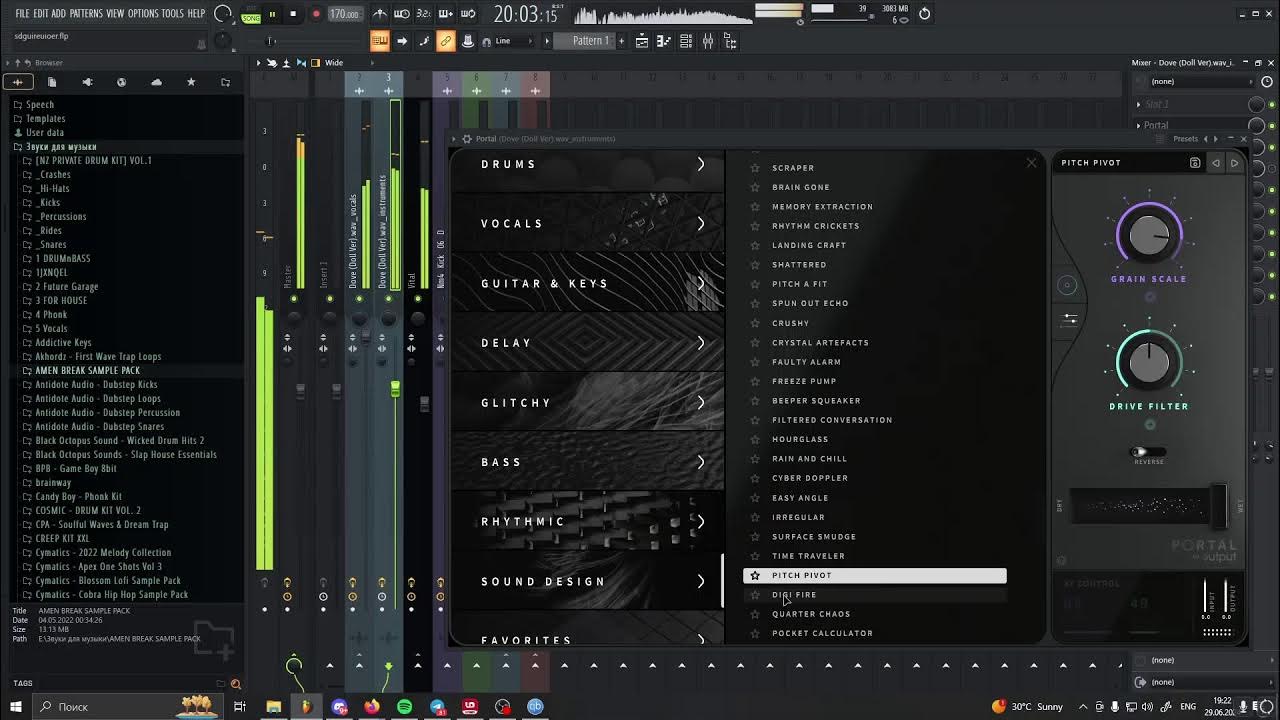The height and width of the screenshot is (720, 1280).
Task: Open the FILE menu
Action: click(x=22, y=13)
